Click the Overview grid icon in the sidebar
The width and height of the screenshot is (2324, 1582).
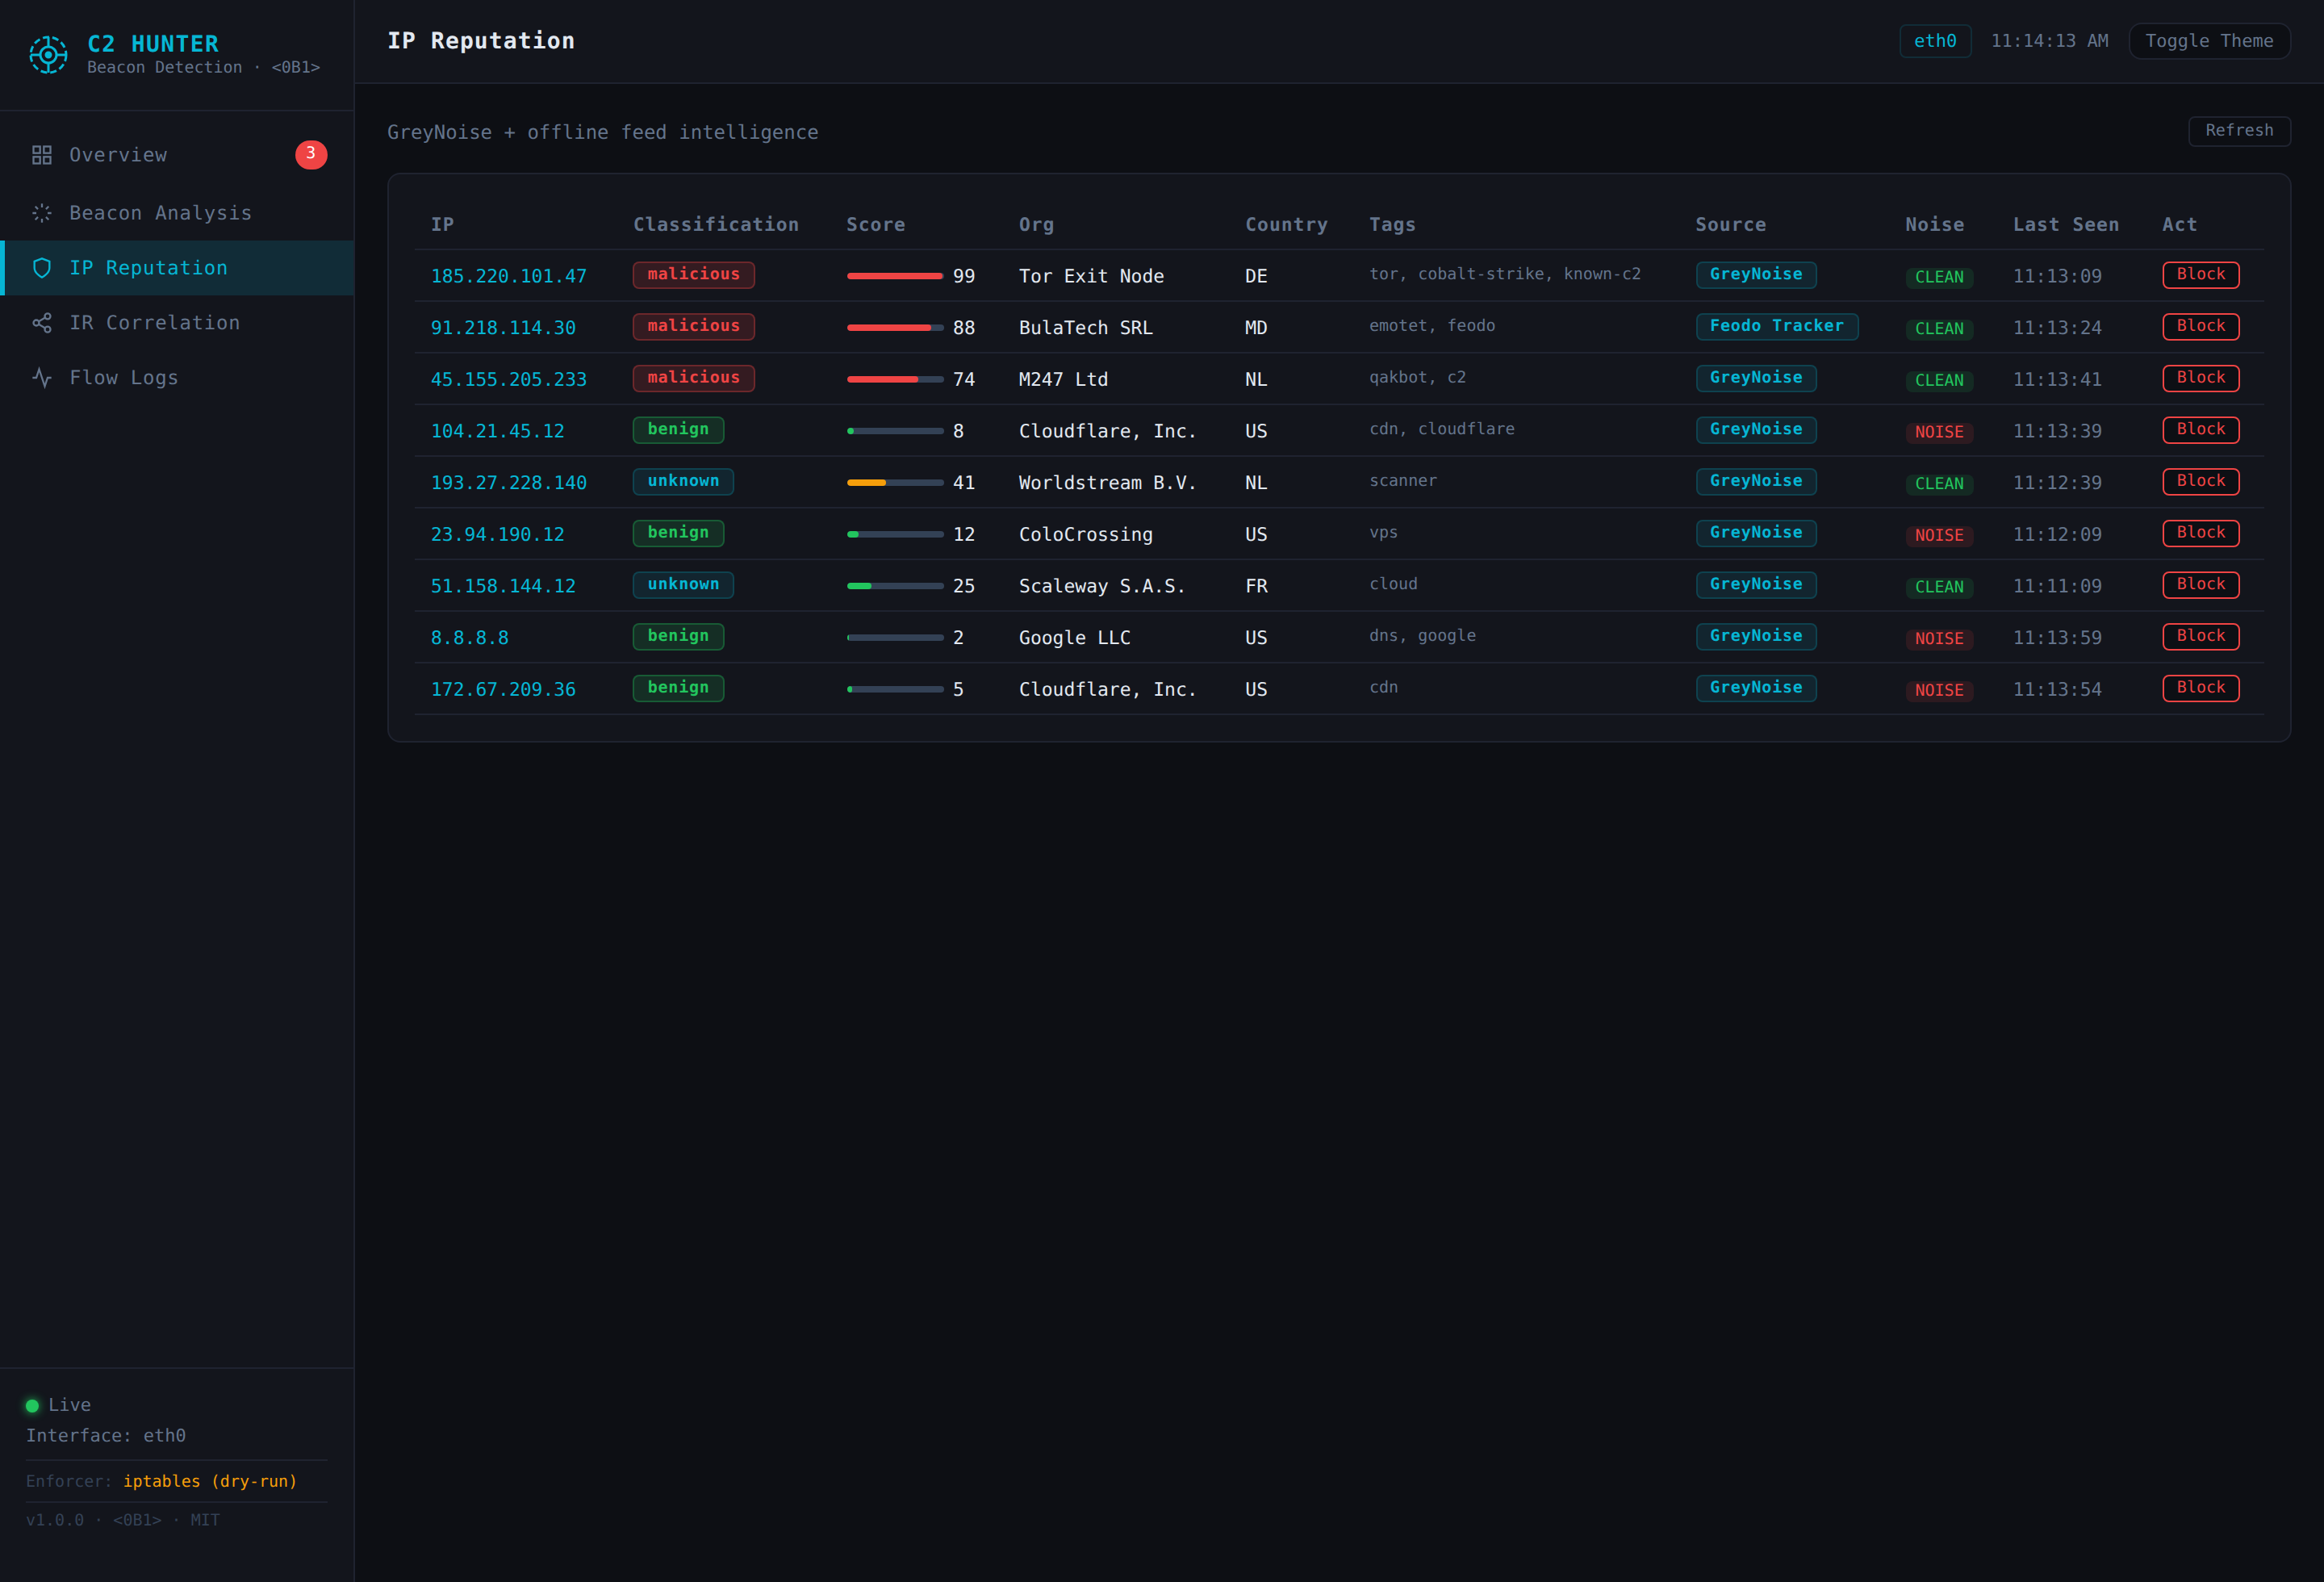point(42,155)
